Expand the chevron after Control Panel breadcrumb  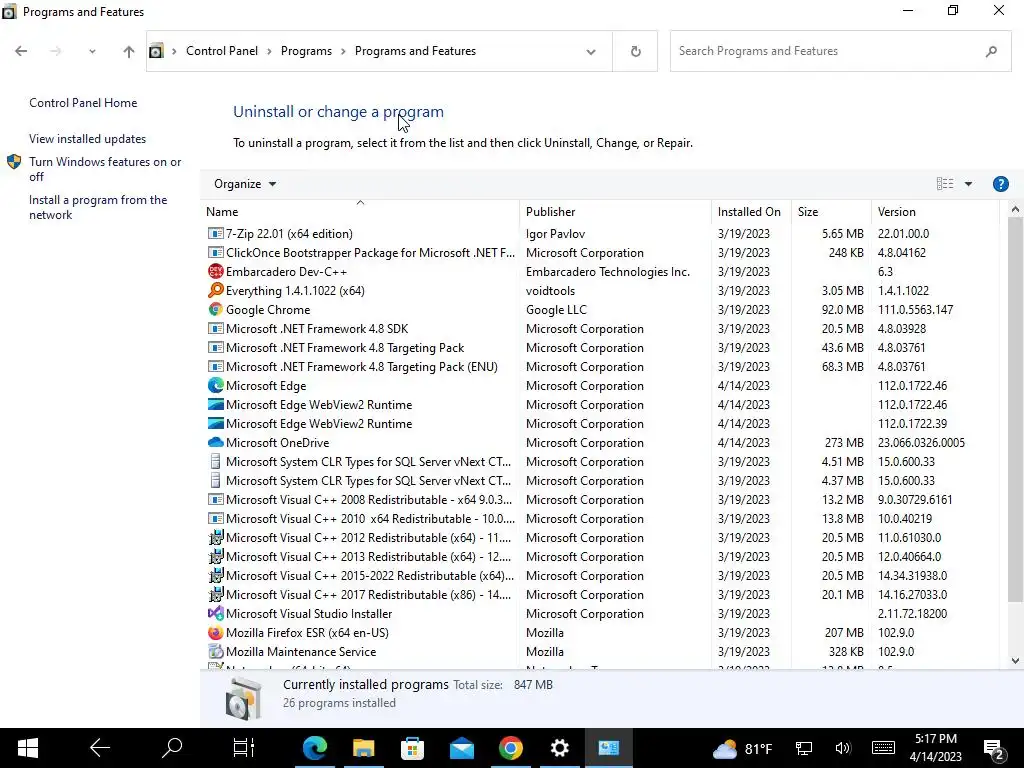269,51
